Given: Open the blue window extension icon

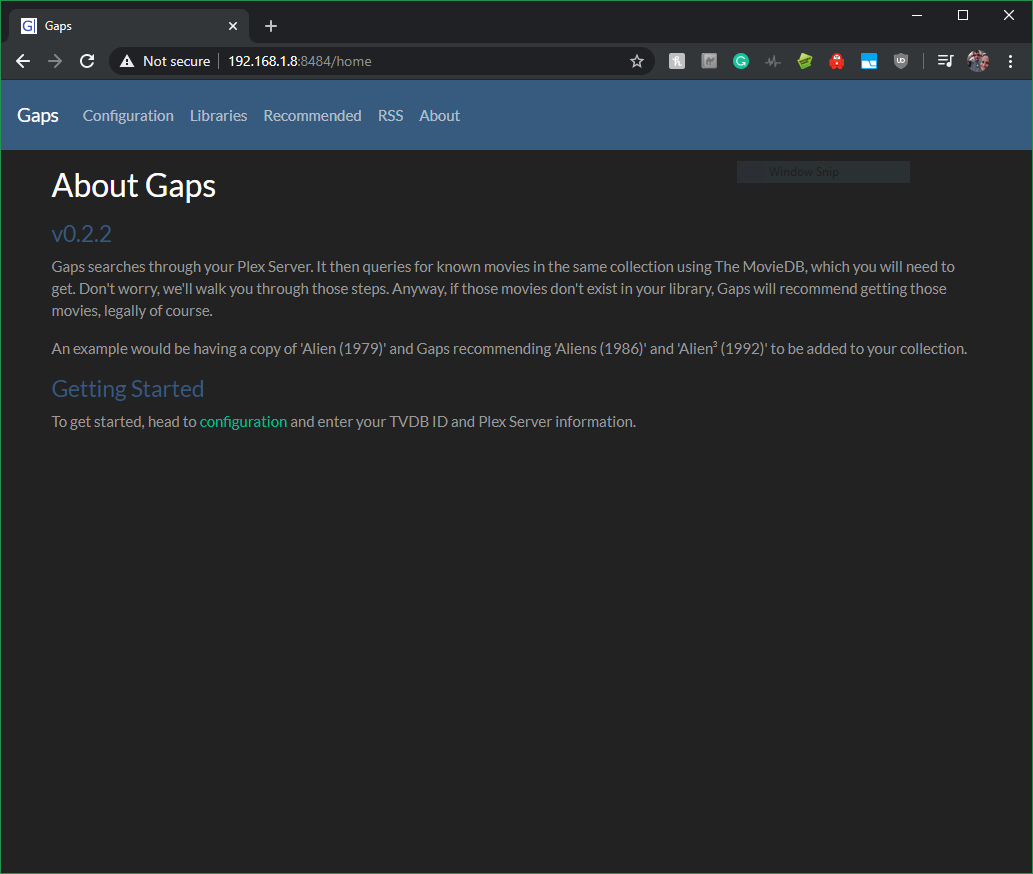Looking at the screenshot, I should pos(869,61).
